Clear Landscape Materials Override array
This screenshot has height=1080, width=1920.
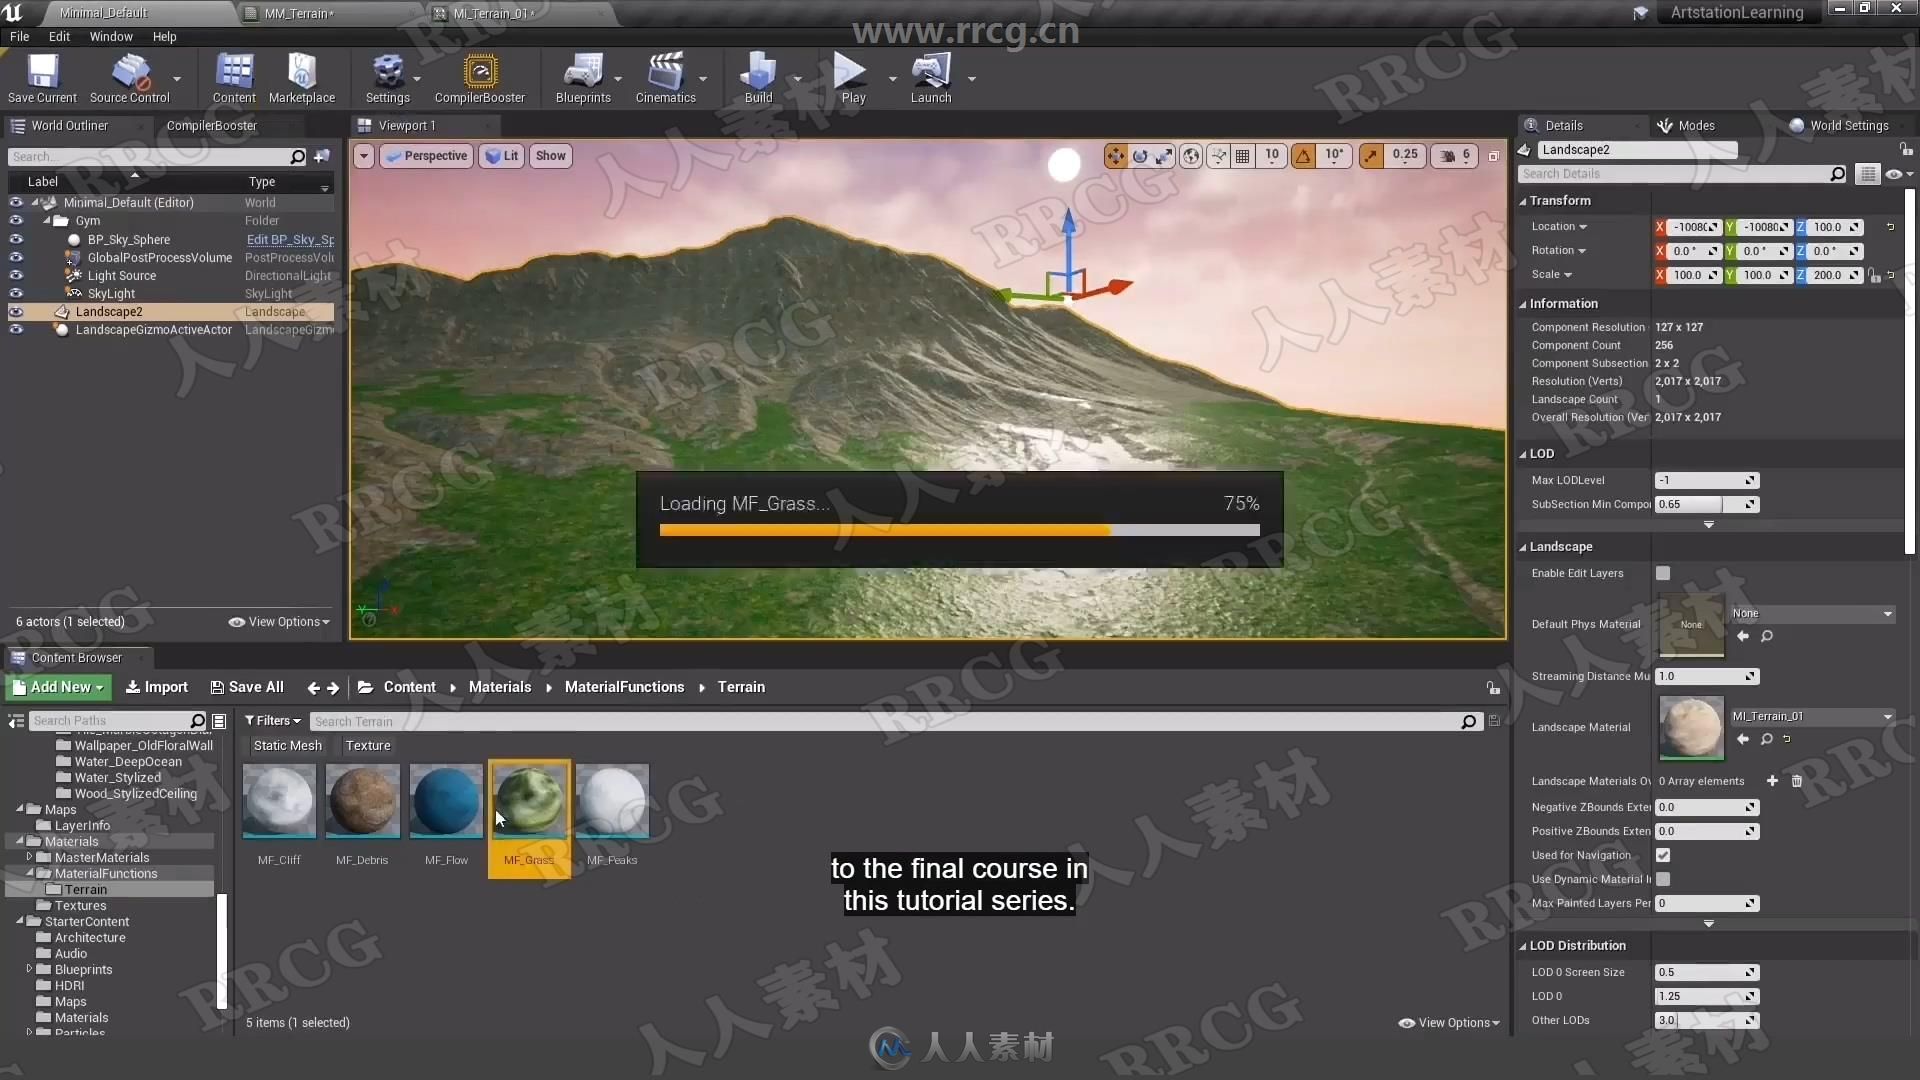pyautogui.click(x=1797, y=781)
